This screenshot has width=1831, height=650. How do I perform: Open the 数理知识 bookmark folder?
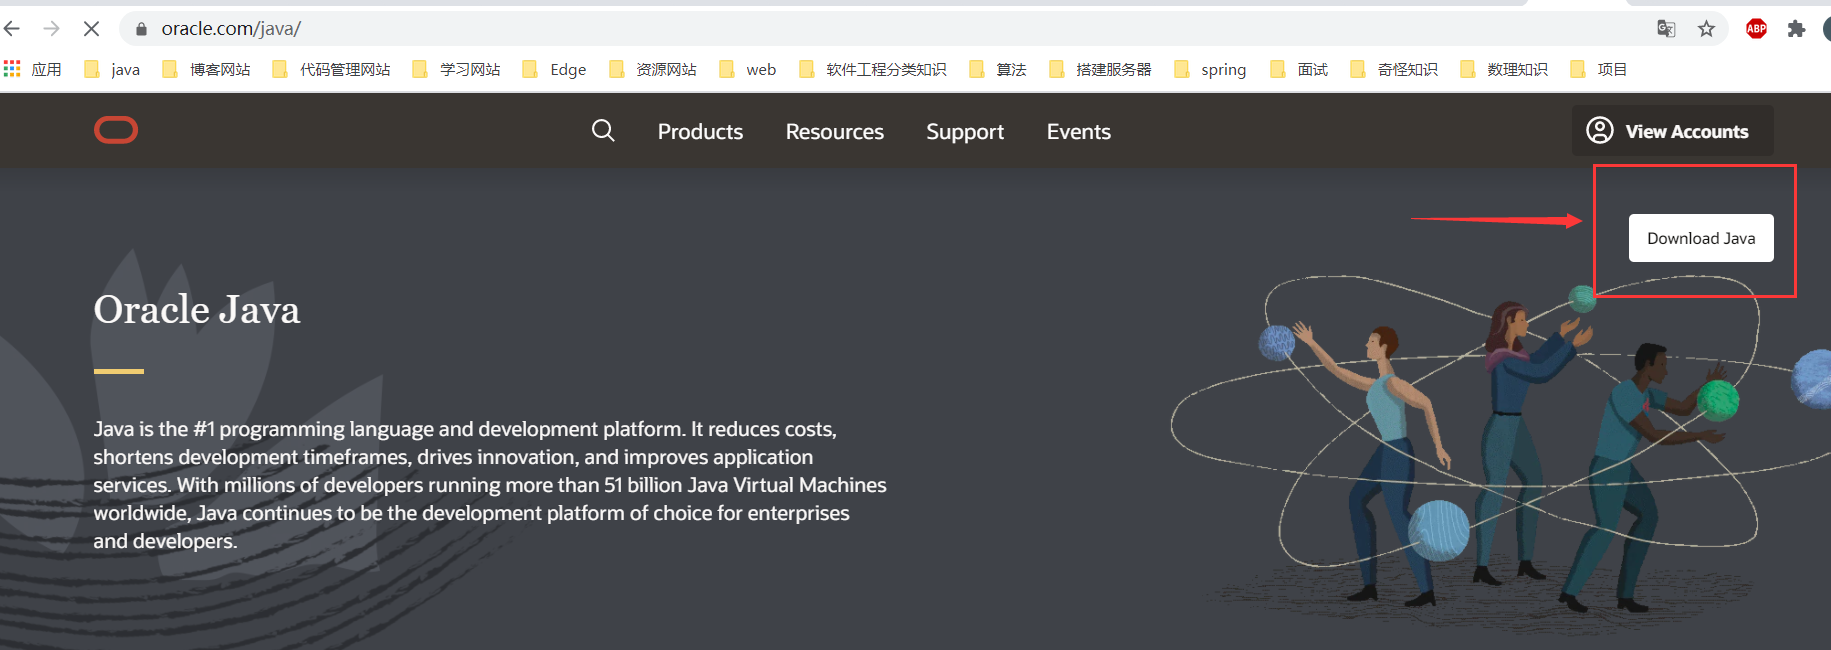tap(1504, 69)
